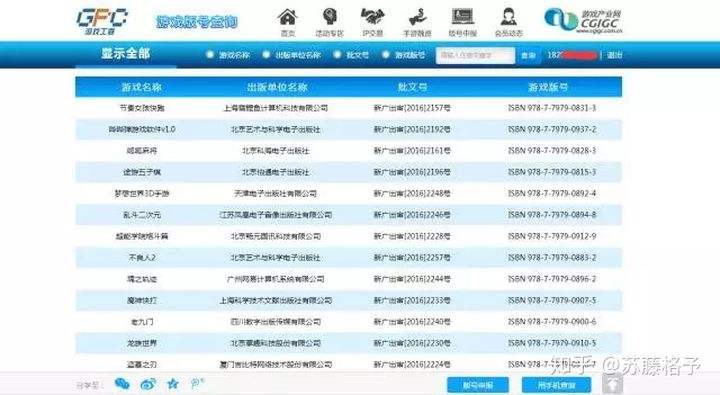Click ISBN 978-7-7979-0900-6 cell
The width and height of the screenshot is (720, 395).
click(552, 322)
